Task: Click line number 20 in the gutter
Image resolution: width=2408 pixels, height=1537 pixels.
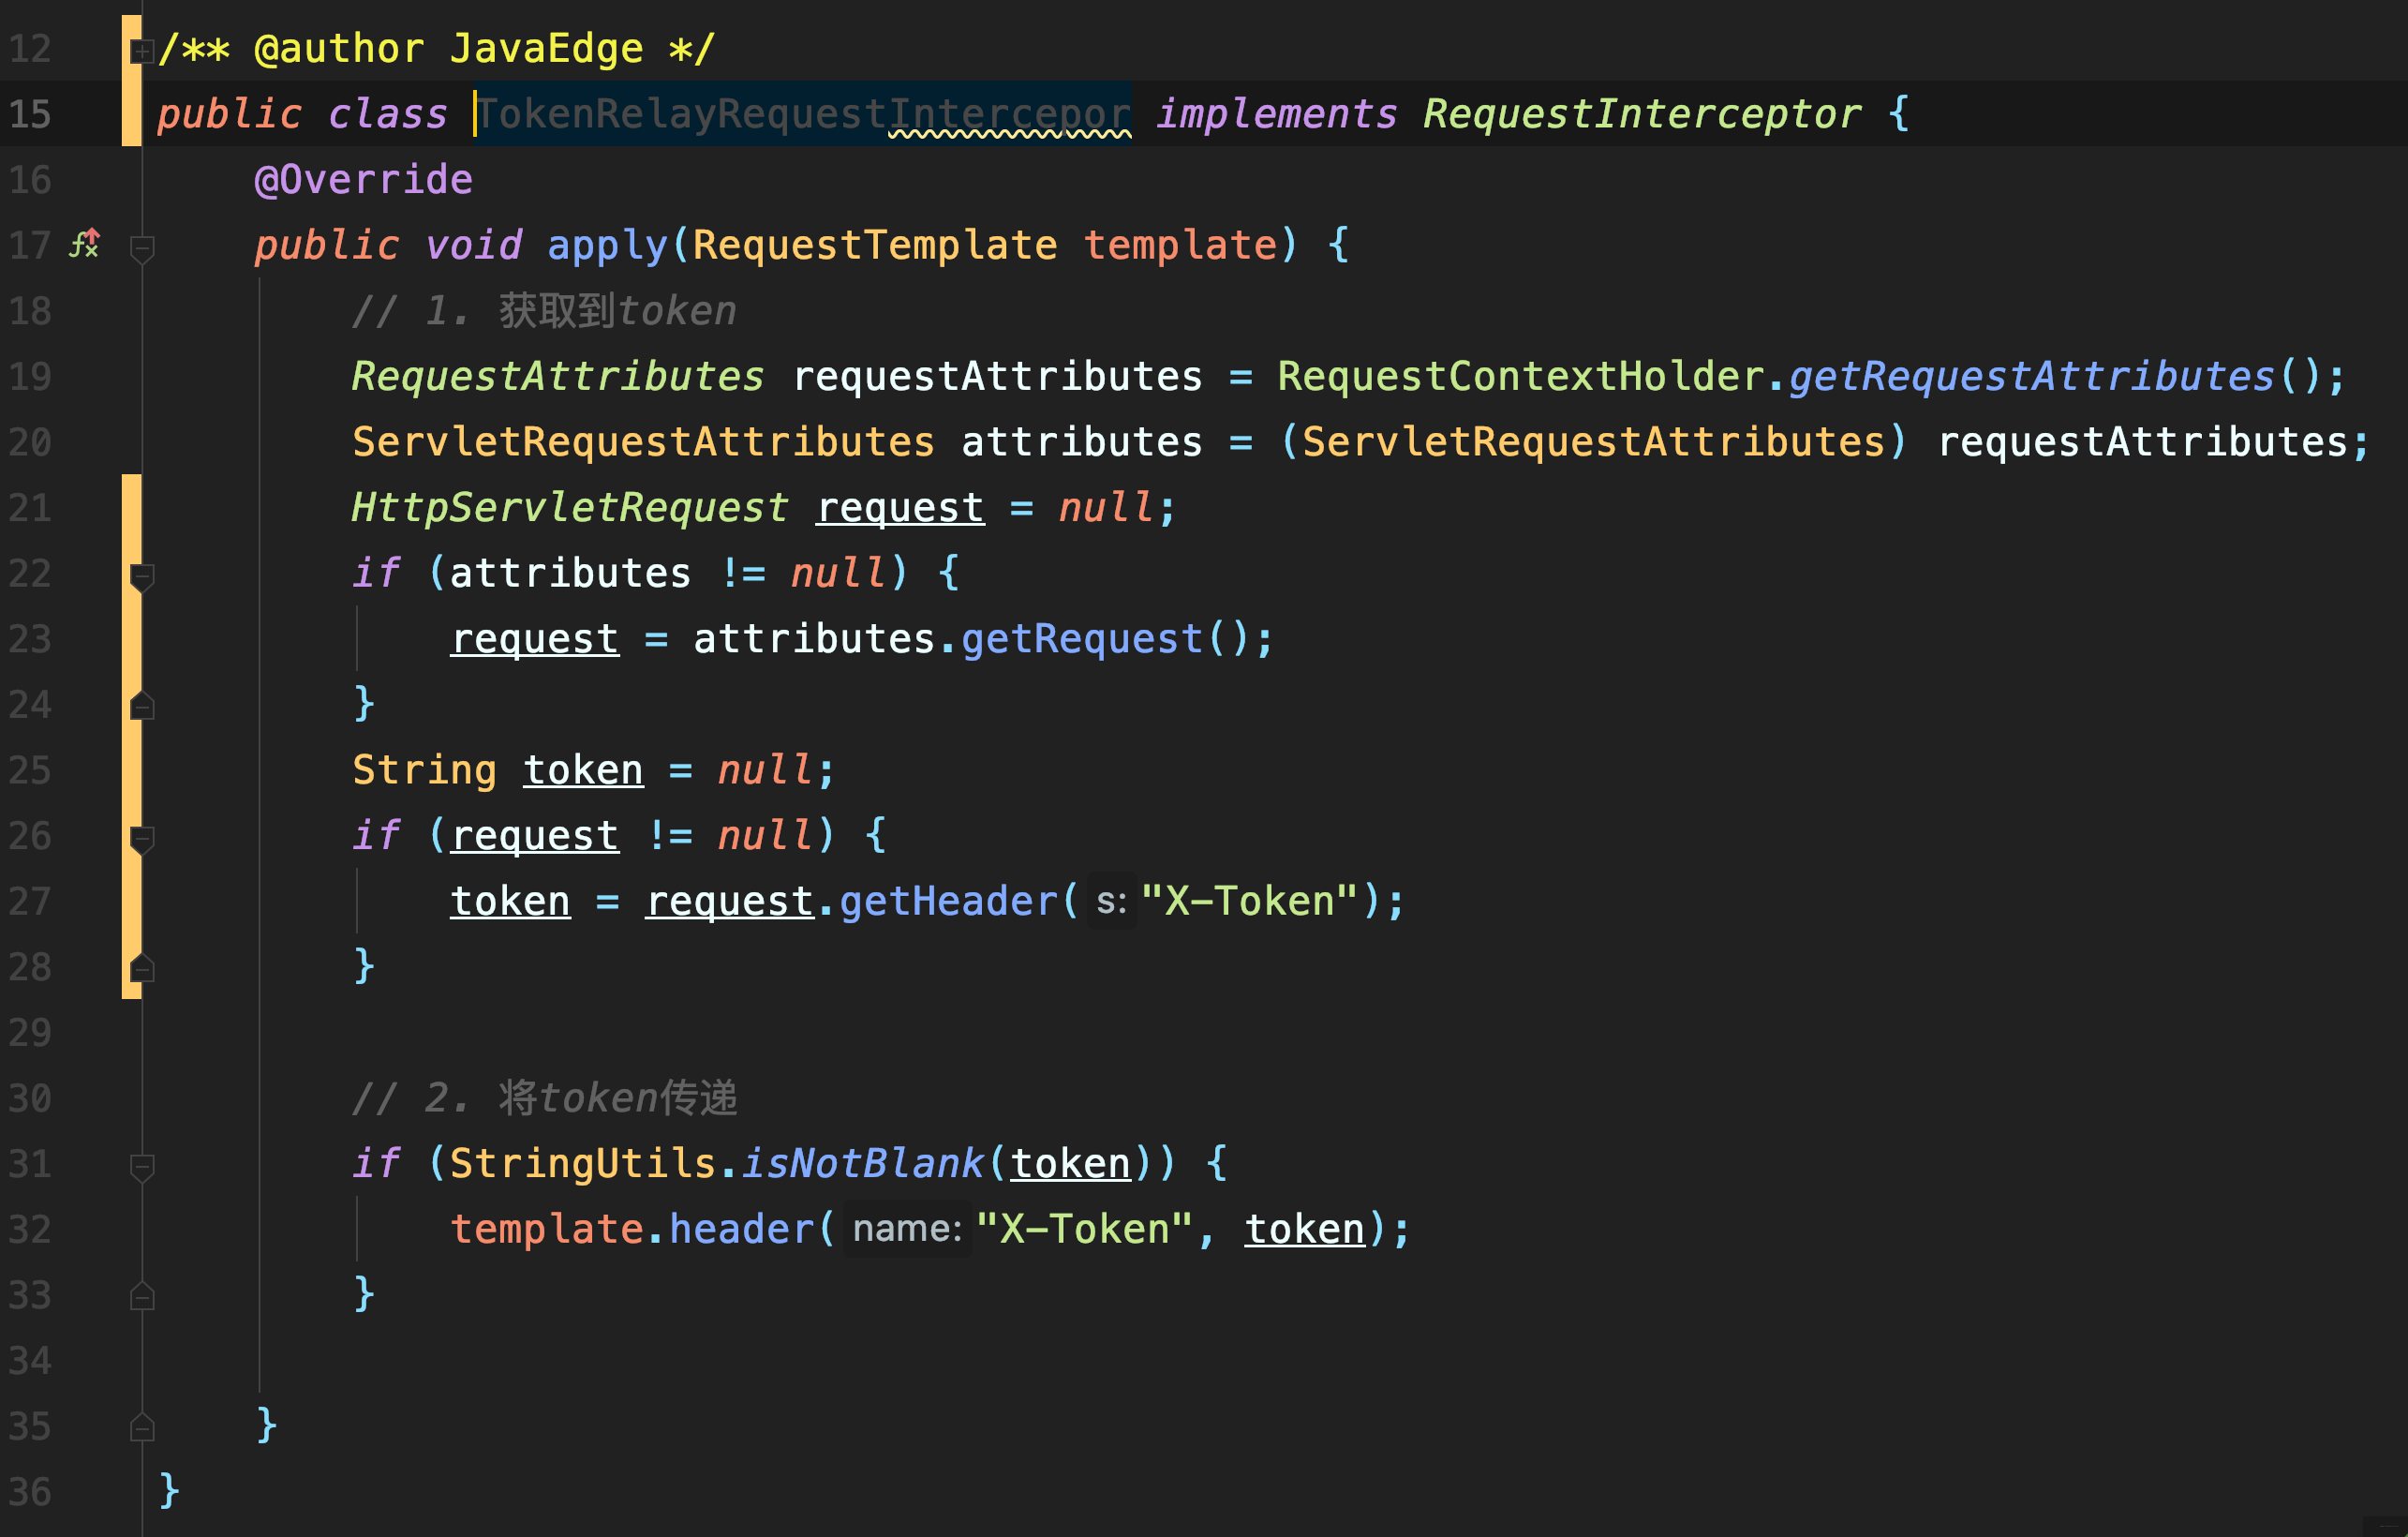Action: tap(30, 443)
